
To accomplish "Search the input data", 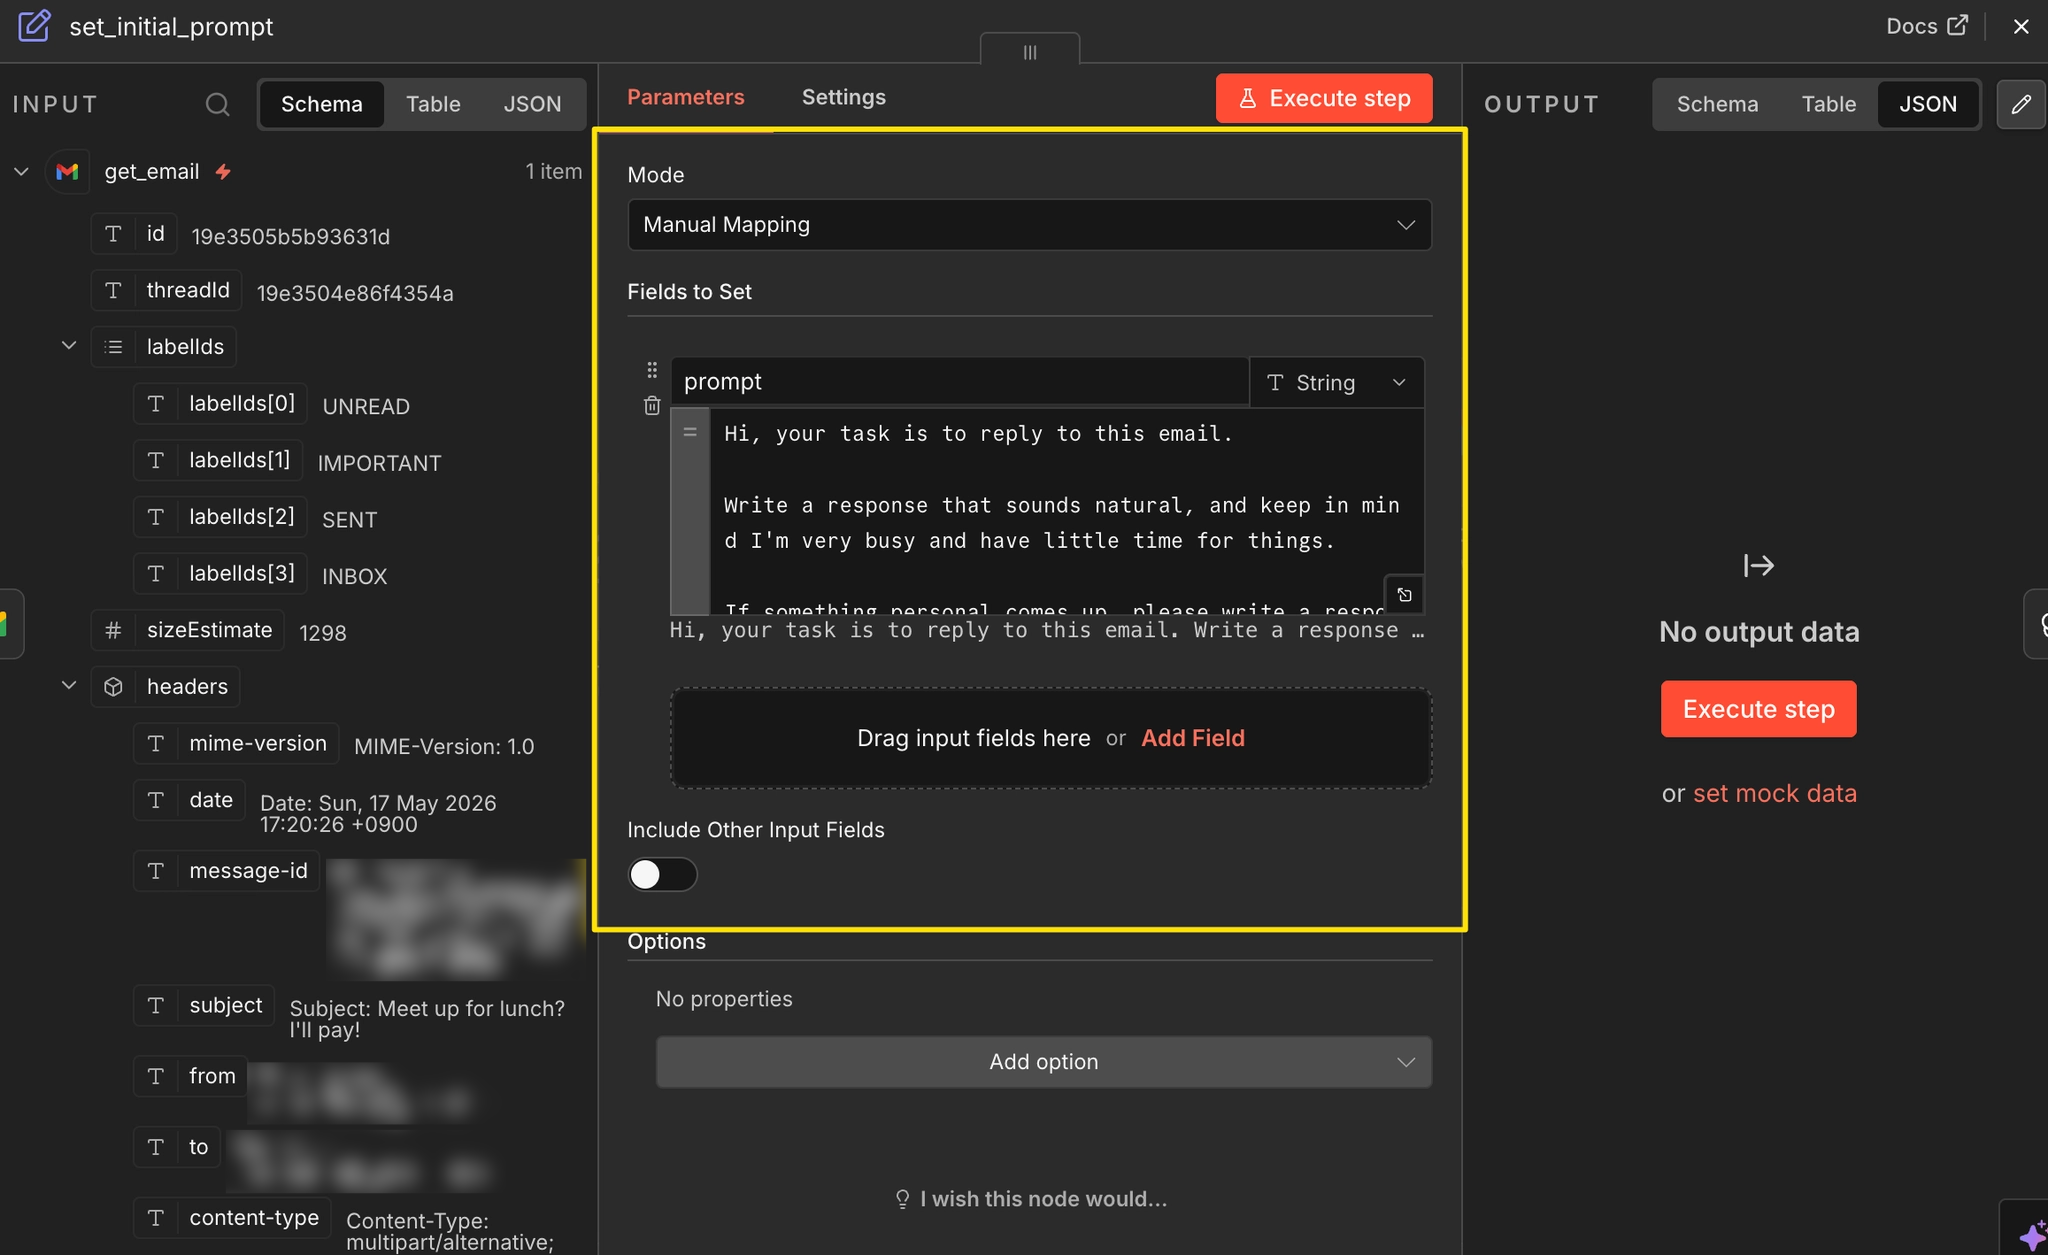I will coord(217,104).
